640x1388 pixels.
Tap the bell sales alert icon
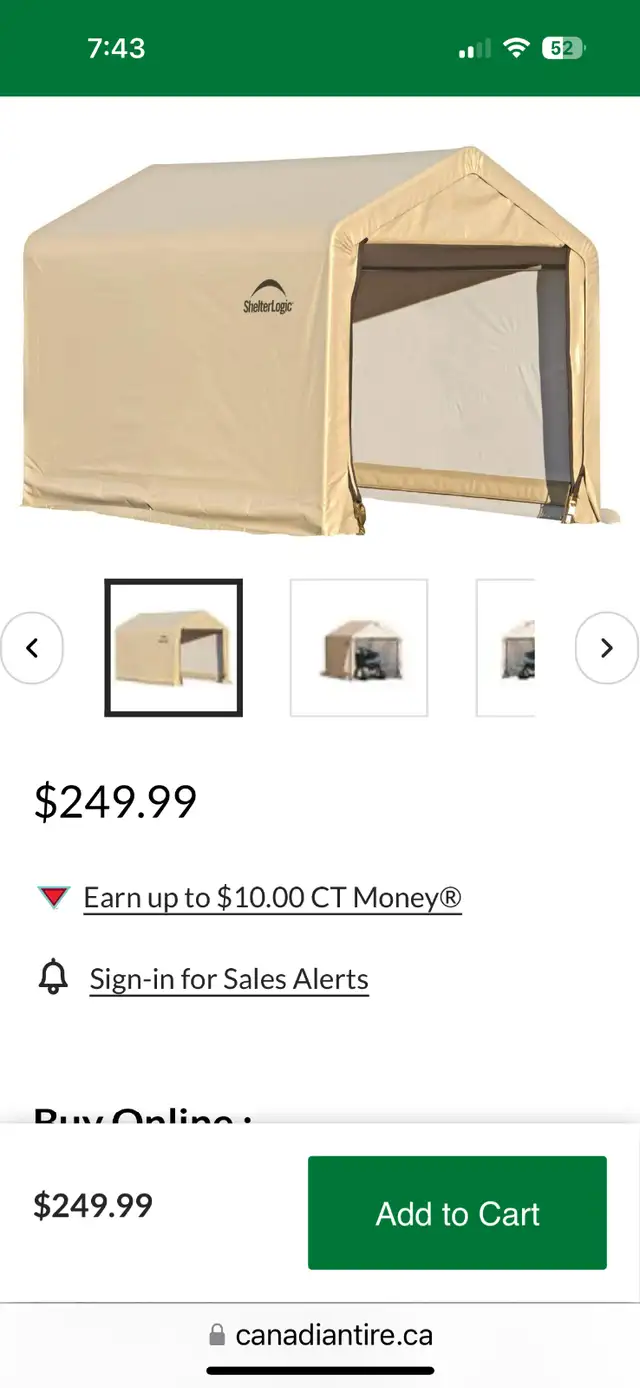[53, 977]
